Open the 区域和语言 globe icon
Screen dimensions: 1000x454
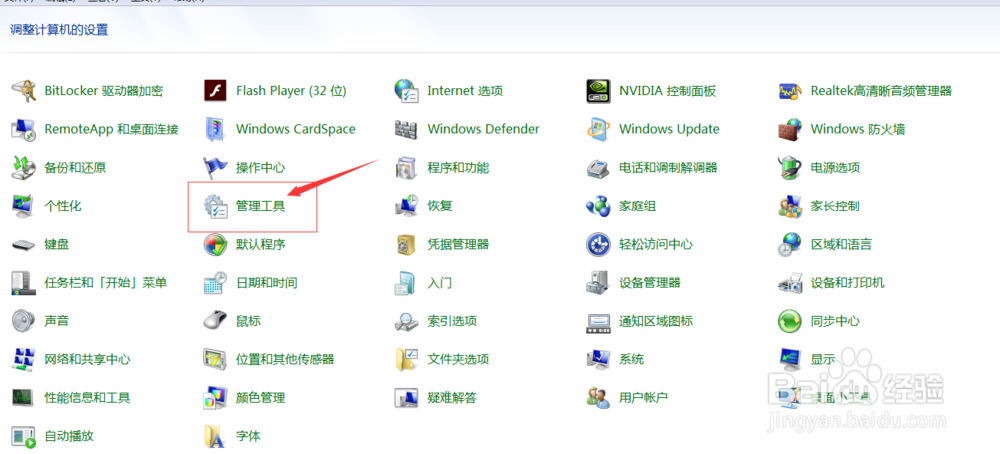tap(790, 244)
